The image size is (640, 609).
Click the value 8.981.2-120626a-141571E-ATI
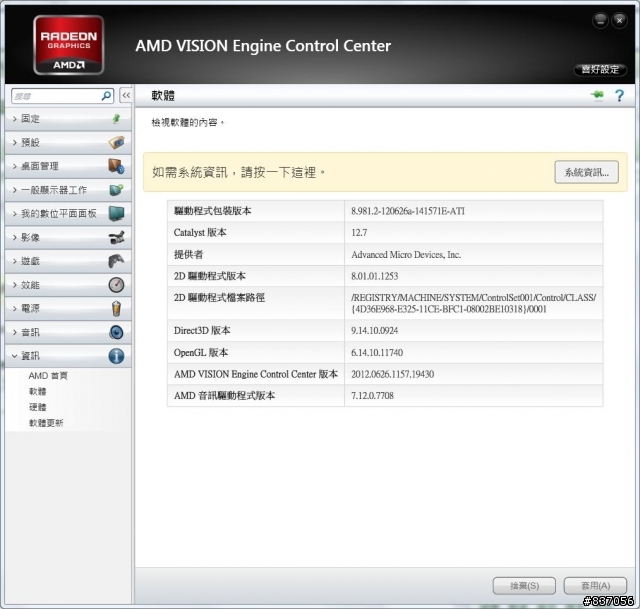point(408,211)
